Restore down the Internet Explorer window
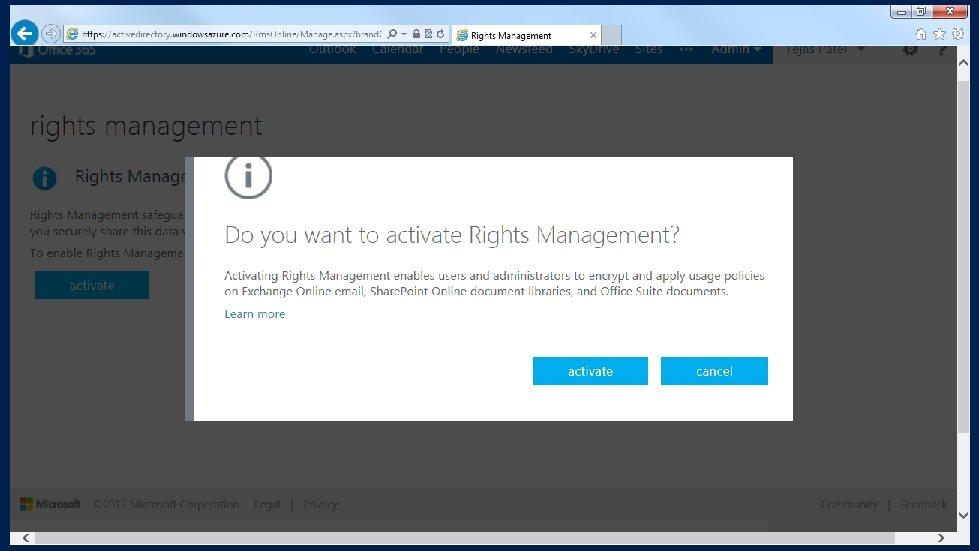Viewport: 979px width, 551px height. 921,11
